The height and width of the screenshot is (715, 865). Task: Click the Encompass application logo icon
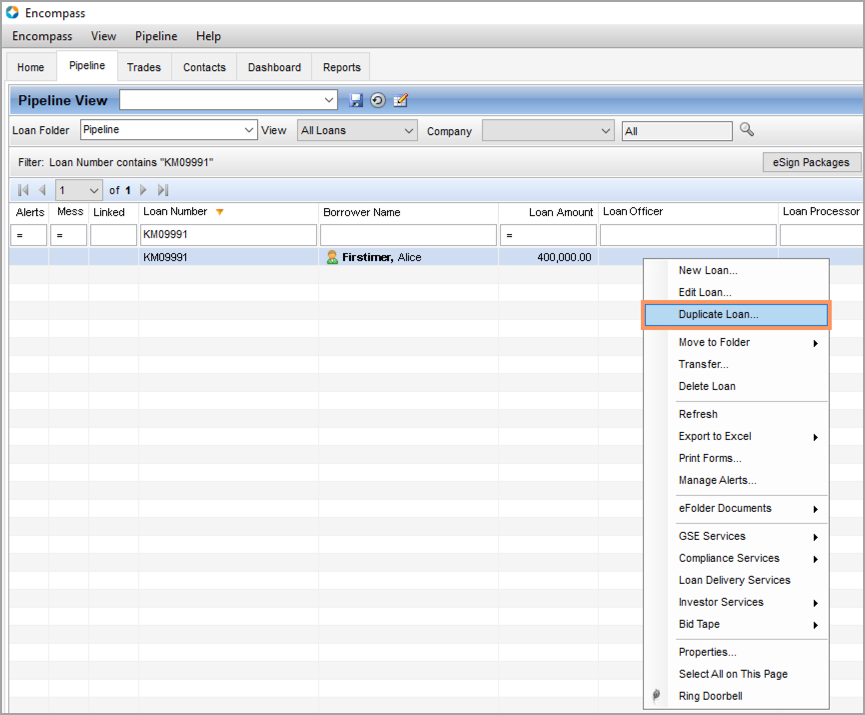pos(12,12)
